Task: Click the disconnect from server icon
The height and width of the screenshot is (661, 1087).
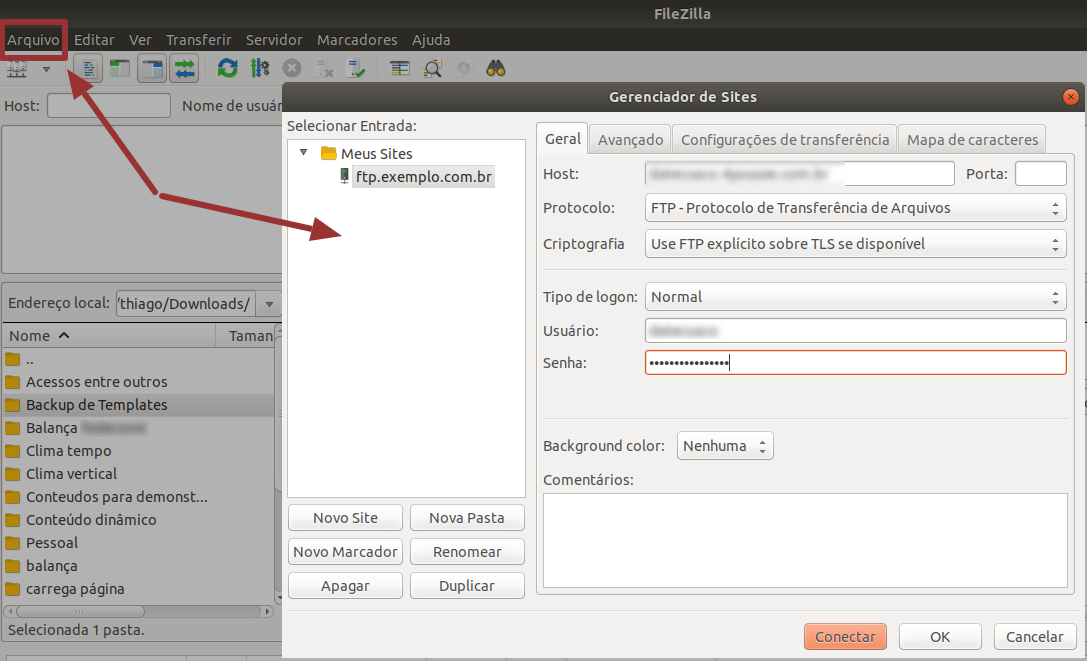Action: point(324,69)
